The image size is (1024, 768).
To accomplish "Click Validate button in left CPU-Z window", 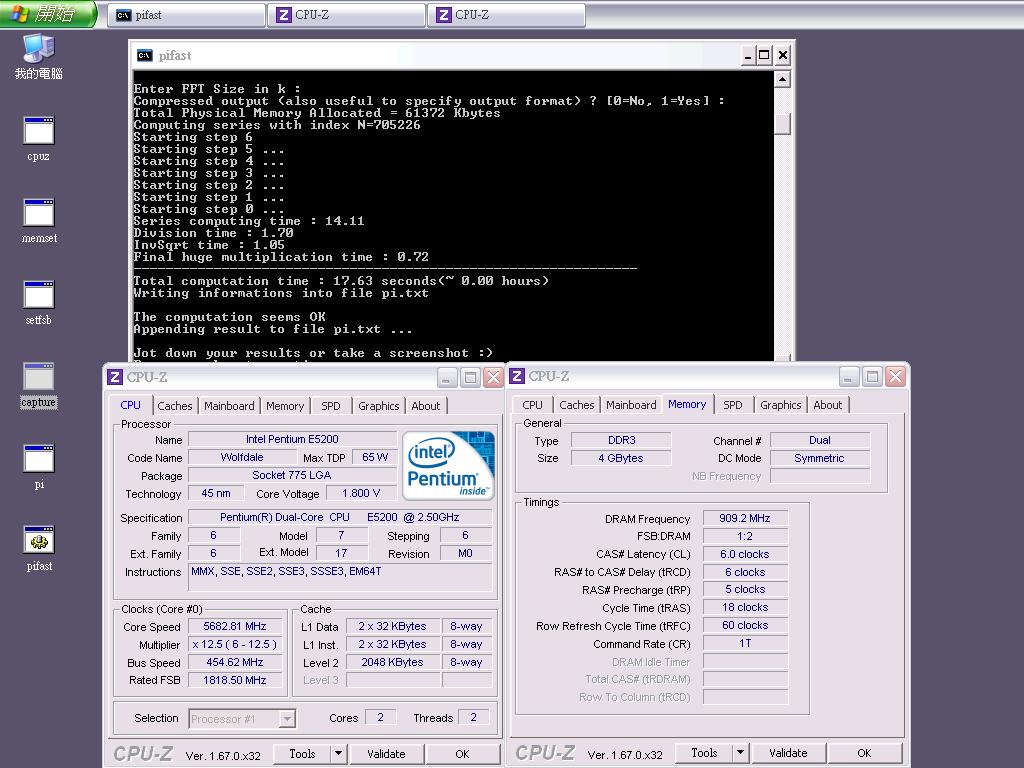I will (386, 754).
